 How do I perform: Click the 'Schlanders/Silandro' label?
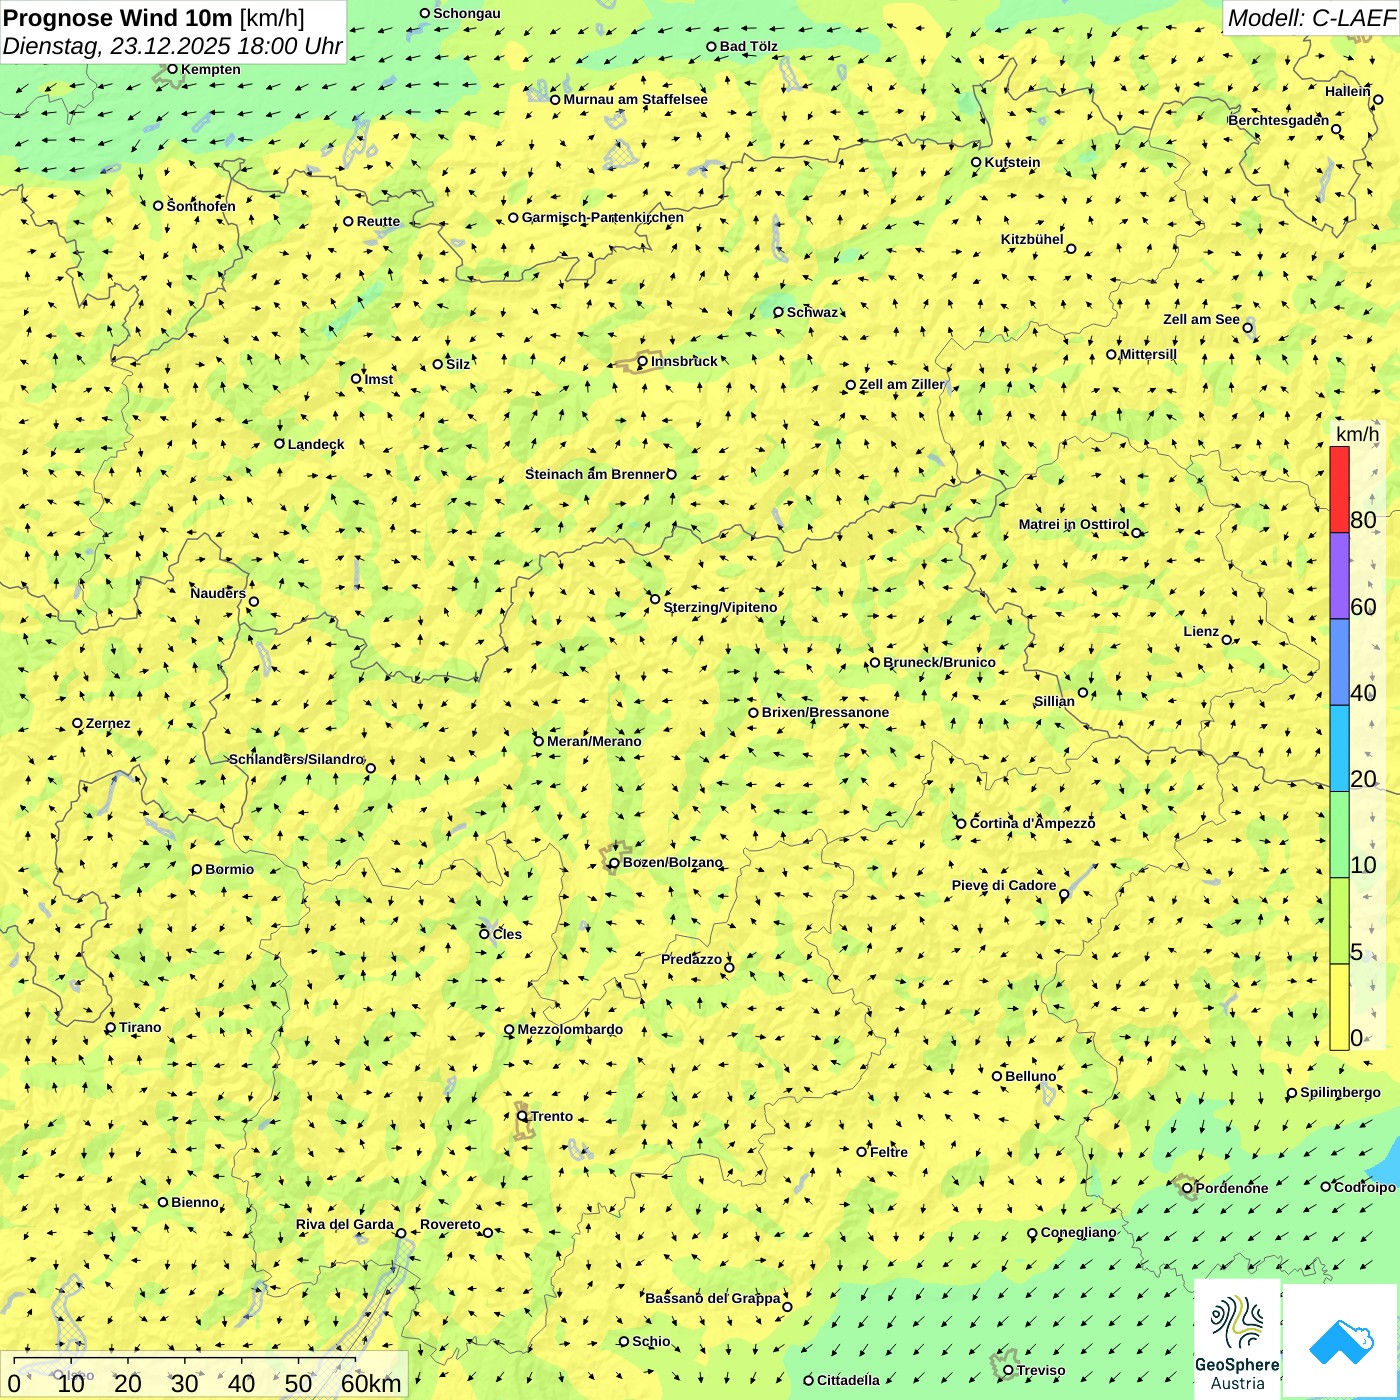coord(296,759)
